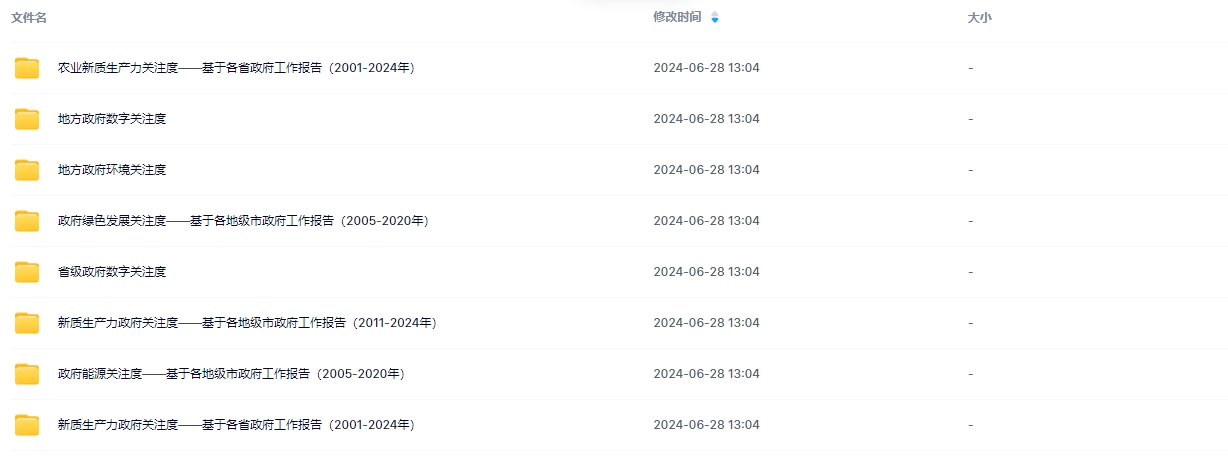Click folder icon for 政府能源关注度

27,374
